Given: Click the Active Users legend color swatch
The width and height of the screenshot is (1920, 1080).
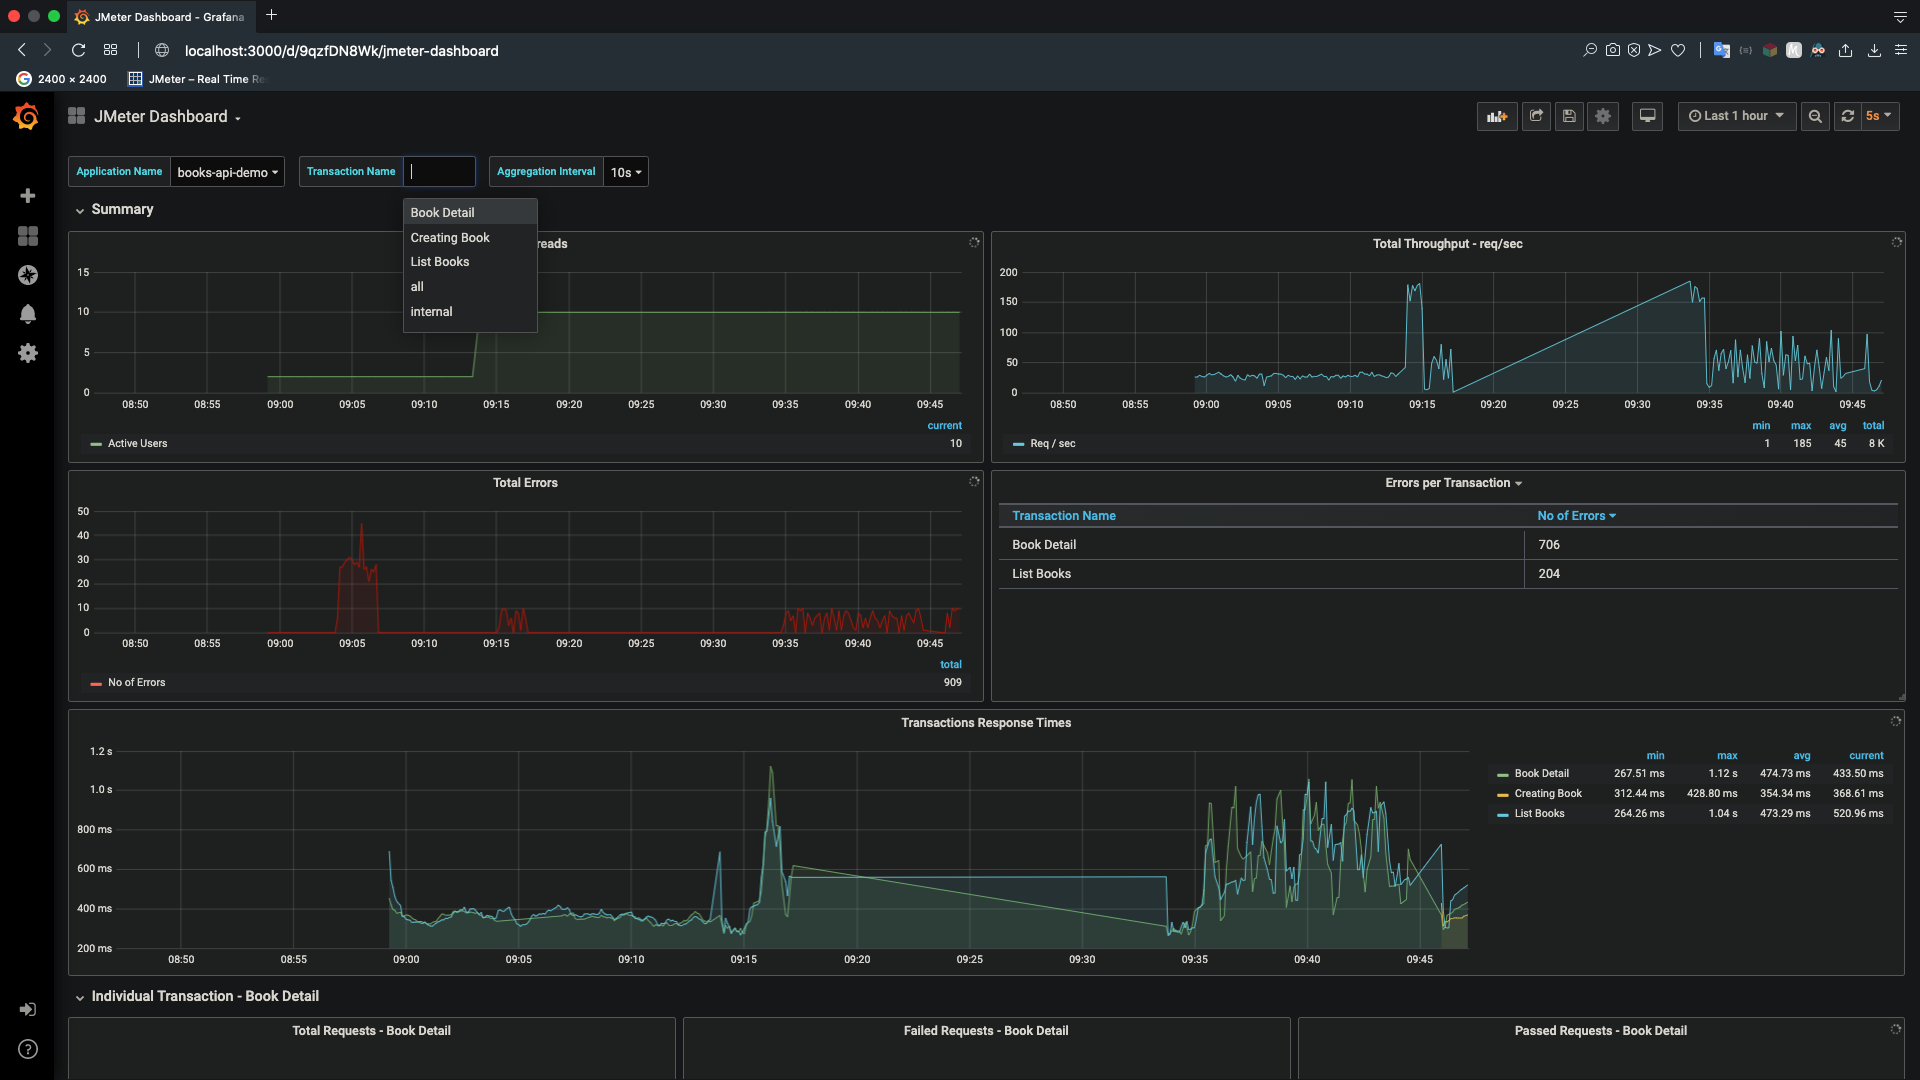Looking at the screenshot, I should 96,444.
